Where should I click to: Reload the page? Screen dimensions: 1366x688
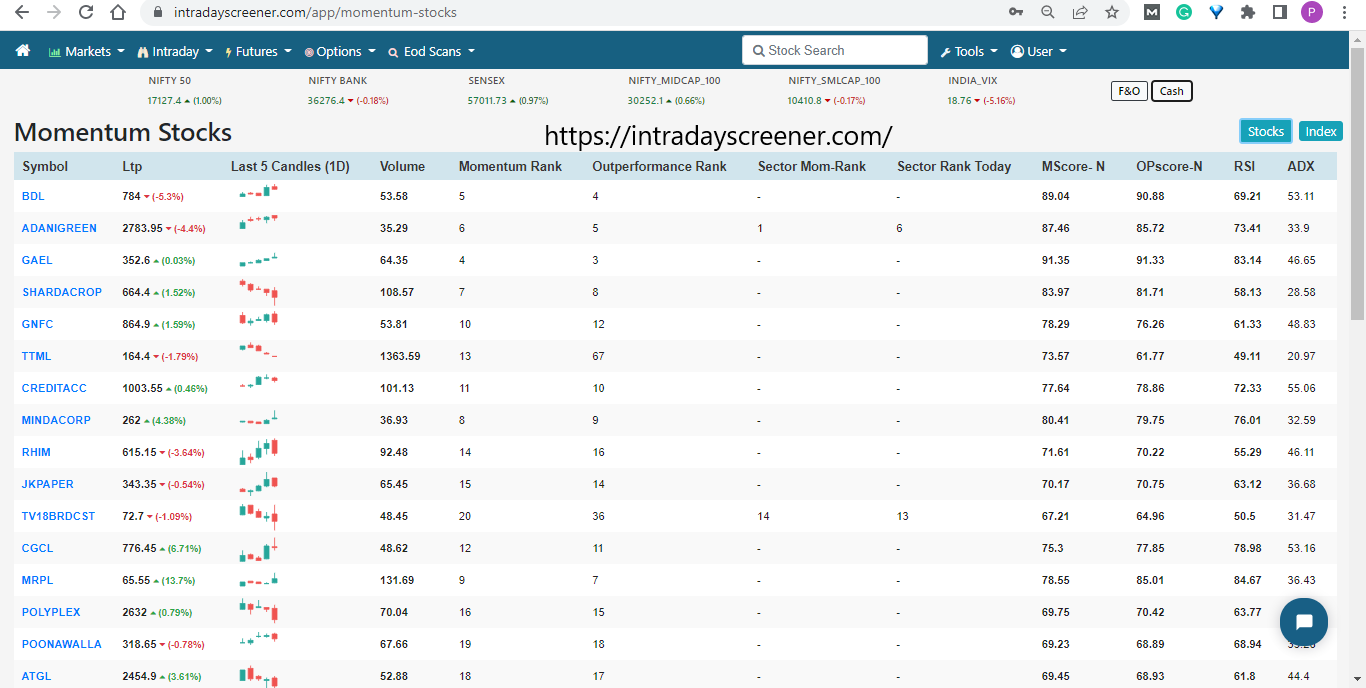coord(86,13)
